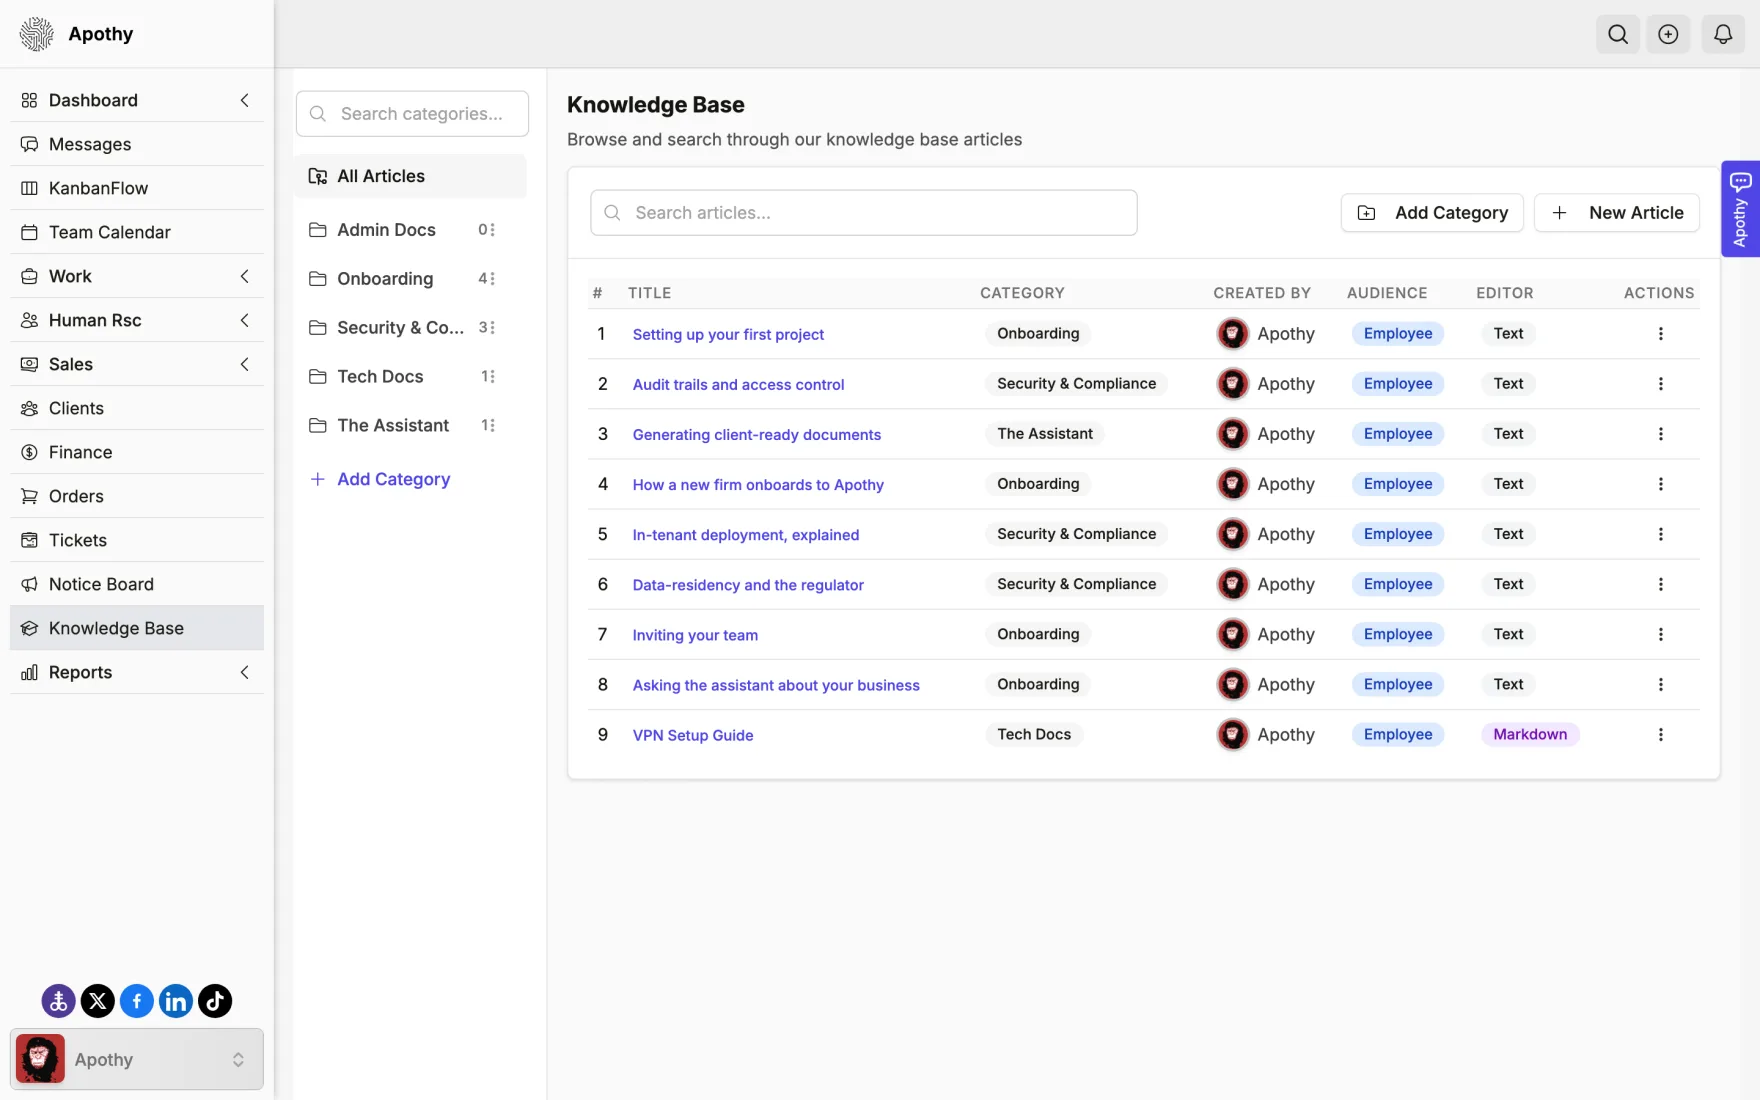Click The Assistant category badge in row 3
Viewport: 1760px width, 1100px height.
pos(1045,434)
